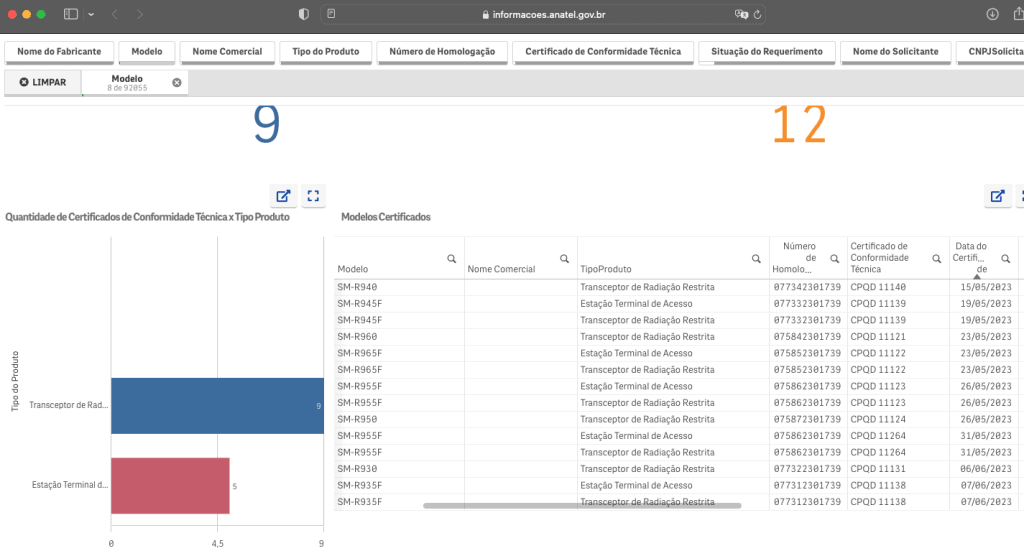
Task: Click the bar chart exploration menu icon
Action: click(283, 196)
